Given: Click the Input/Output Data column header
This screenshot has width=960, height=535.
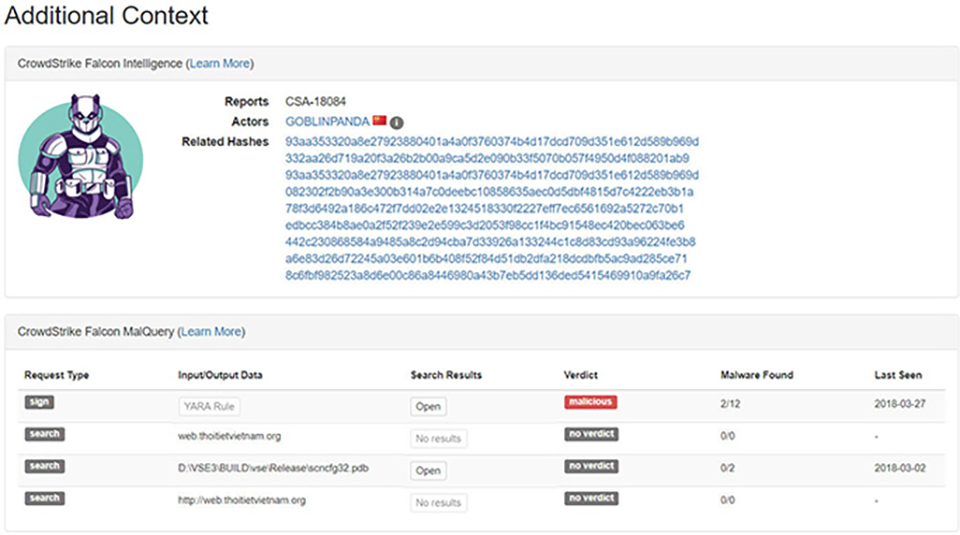Looking at the screenshot, I should (220, 375).
